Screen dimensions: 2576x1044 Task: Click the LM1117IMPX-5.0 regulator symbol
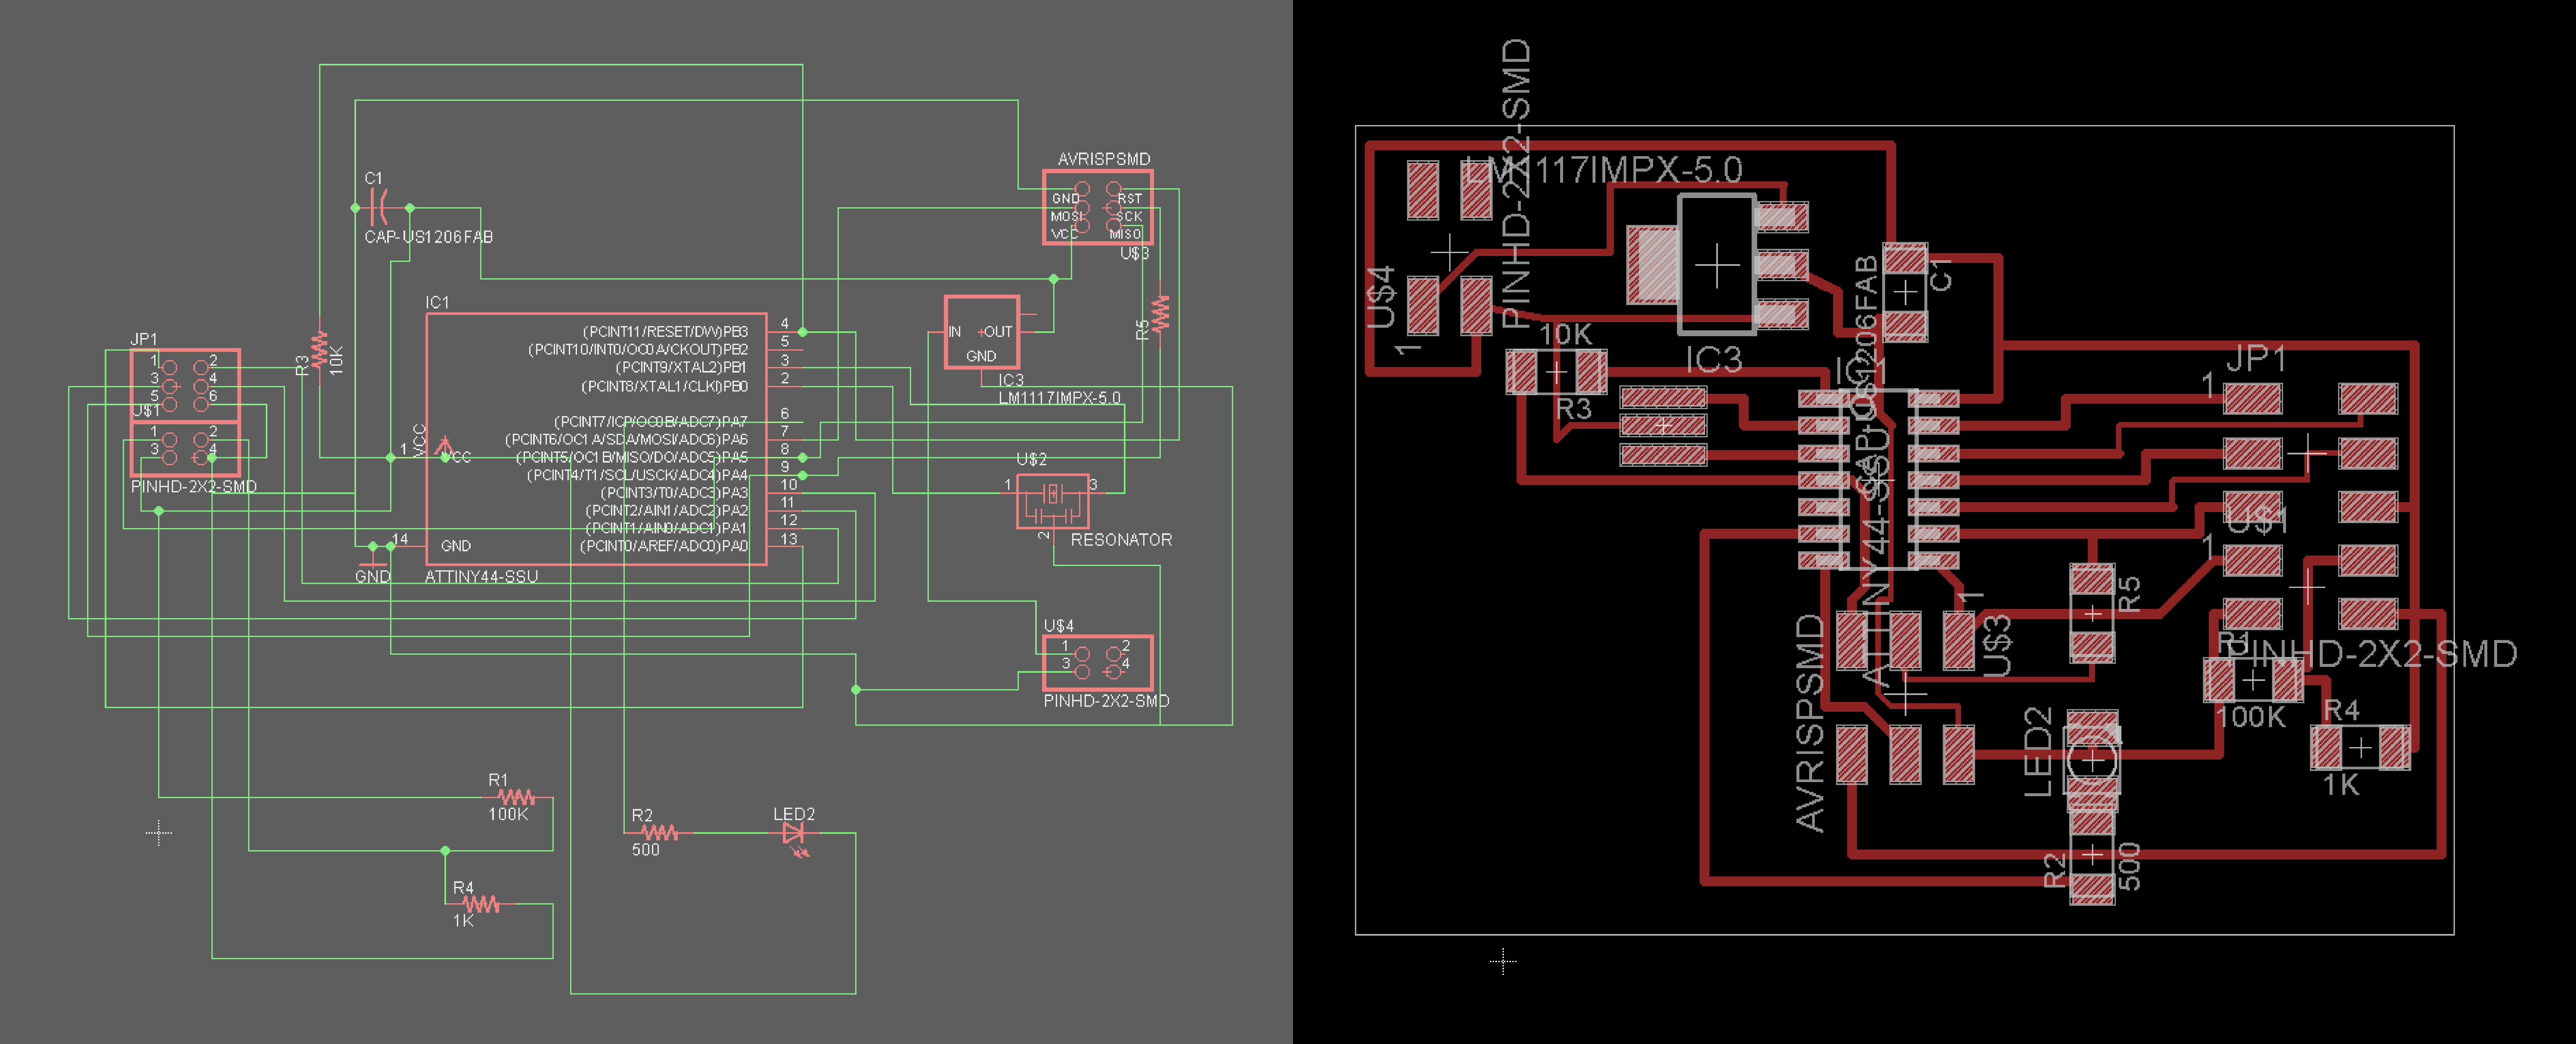click(x=982, y=332)
